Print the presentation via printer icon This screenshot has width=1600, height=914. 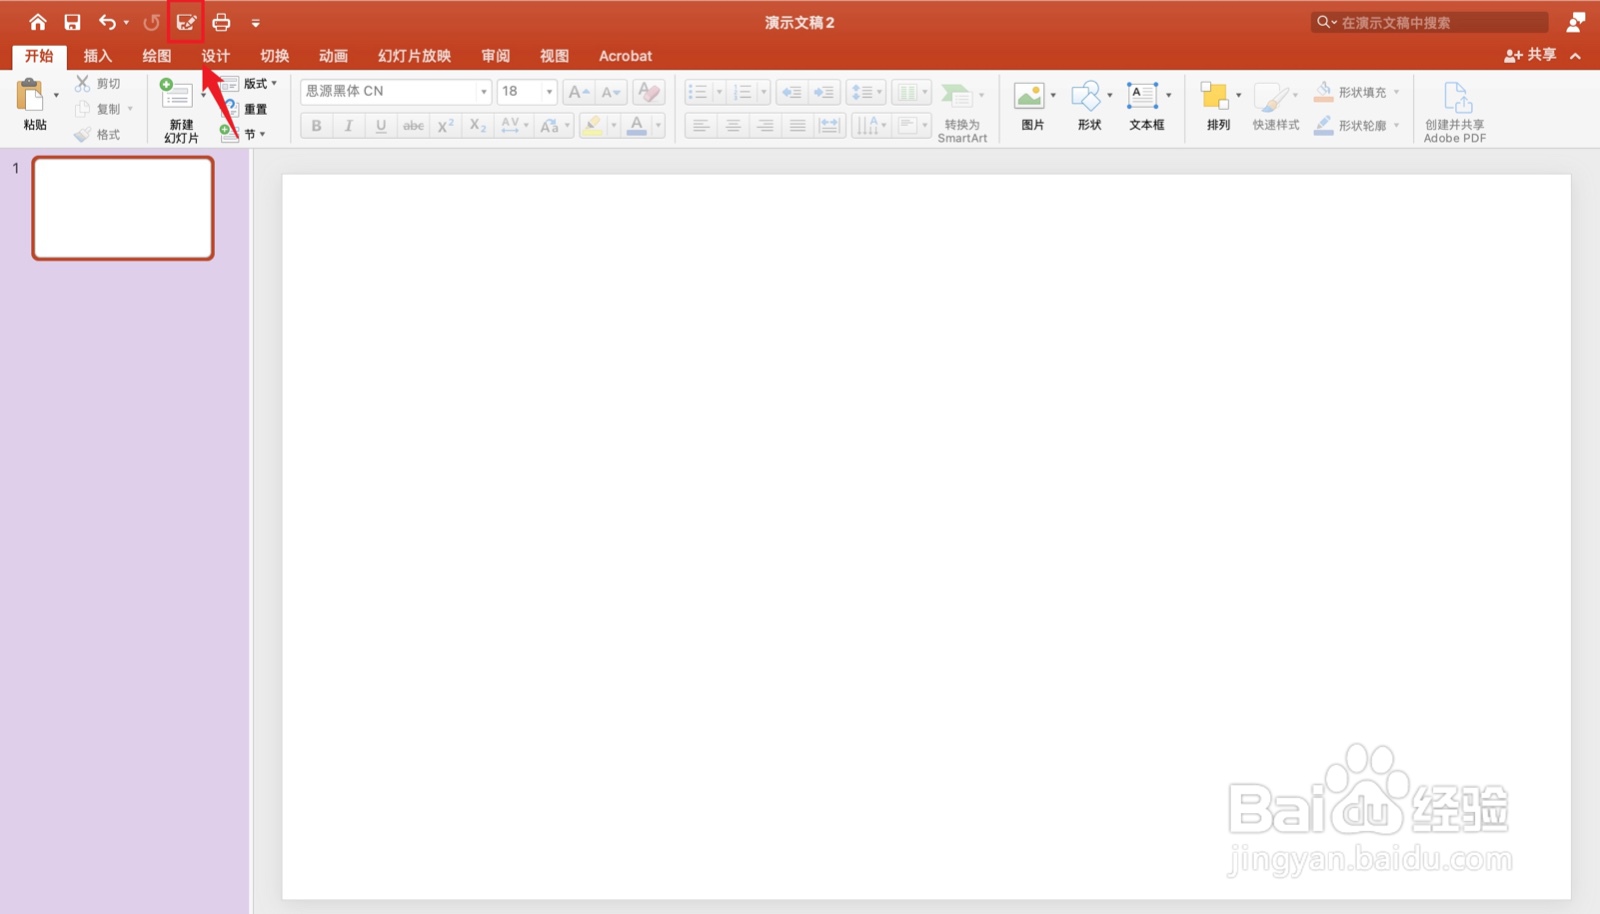point(221,22)
